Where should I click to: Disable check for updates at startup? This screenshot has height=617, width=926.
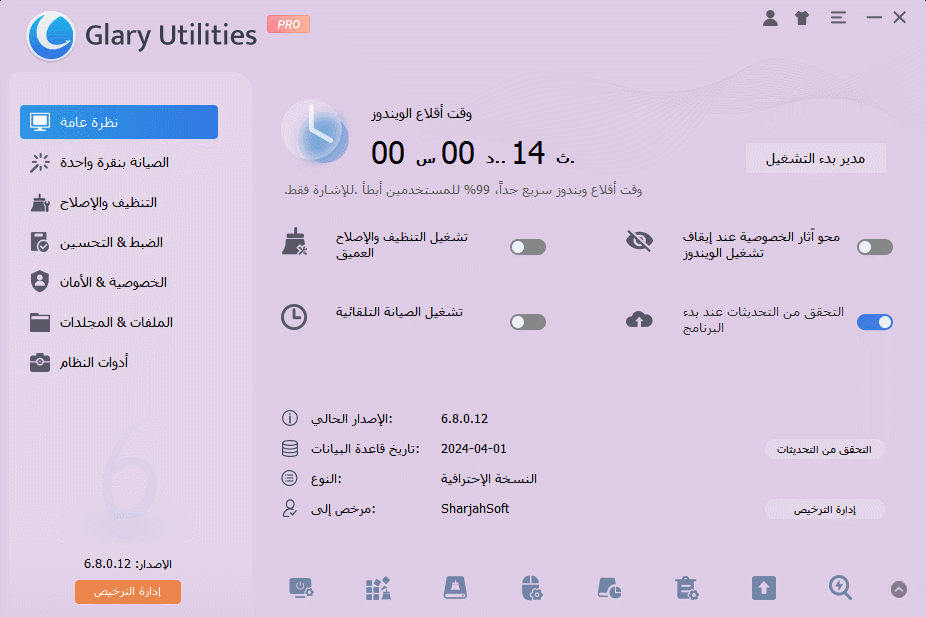875,322
